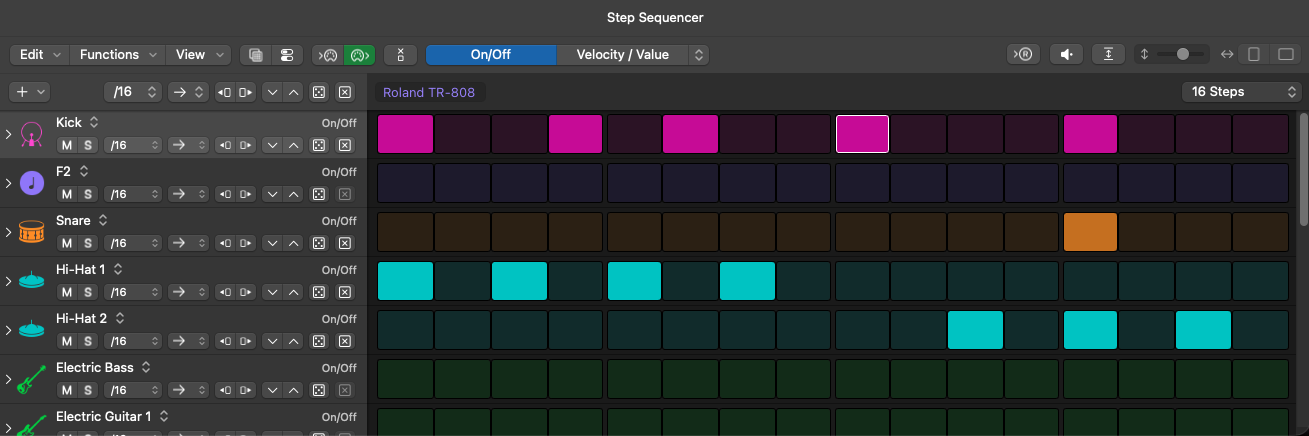Click the MIDI In arrow-controller button
Image resolution: width=1309 pixels, height=436 pixels.
click(x=327, y=55)
